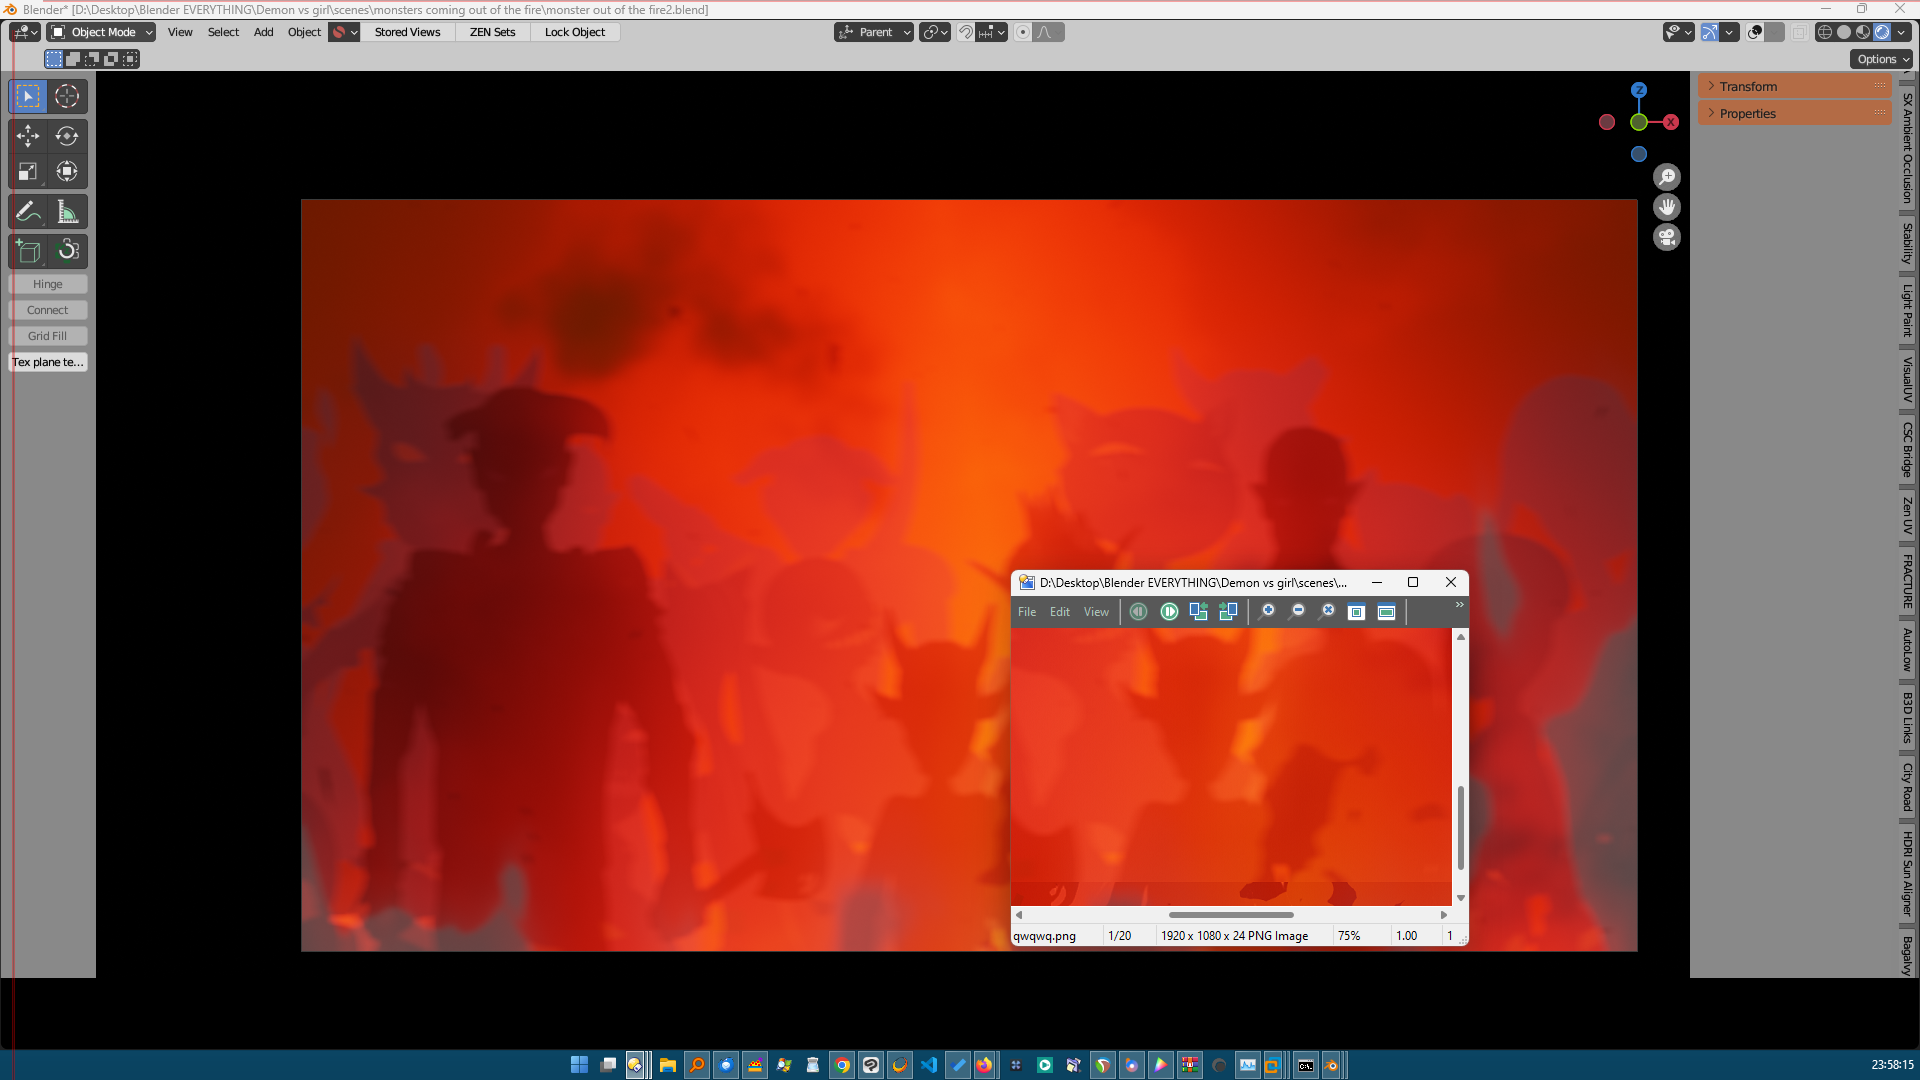The height and width of the screenshot is (1080, 1920).
Task: Click the pan hand gizmo
Action: [1666, 207]
